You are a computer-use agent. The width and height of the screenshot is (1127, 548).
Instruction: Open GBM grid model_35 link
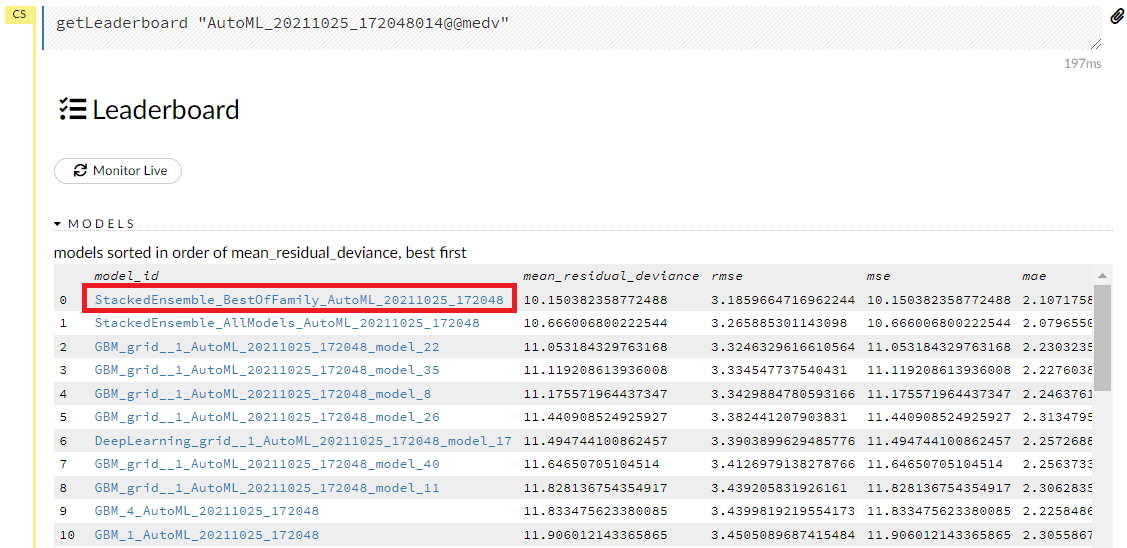267,370
